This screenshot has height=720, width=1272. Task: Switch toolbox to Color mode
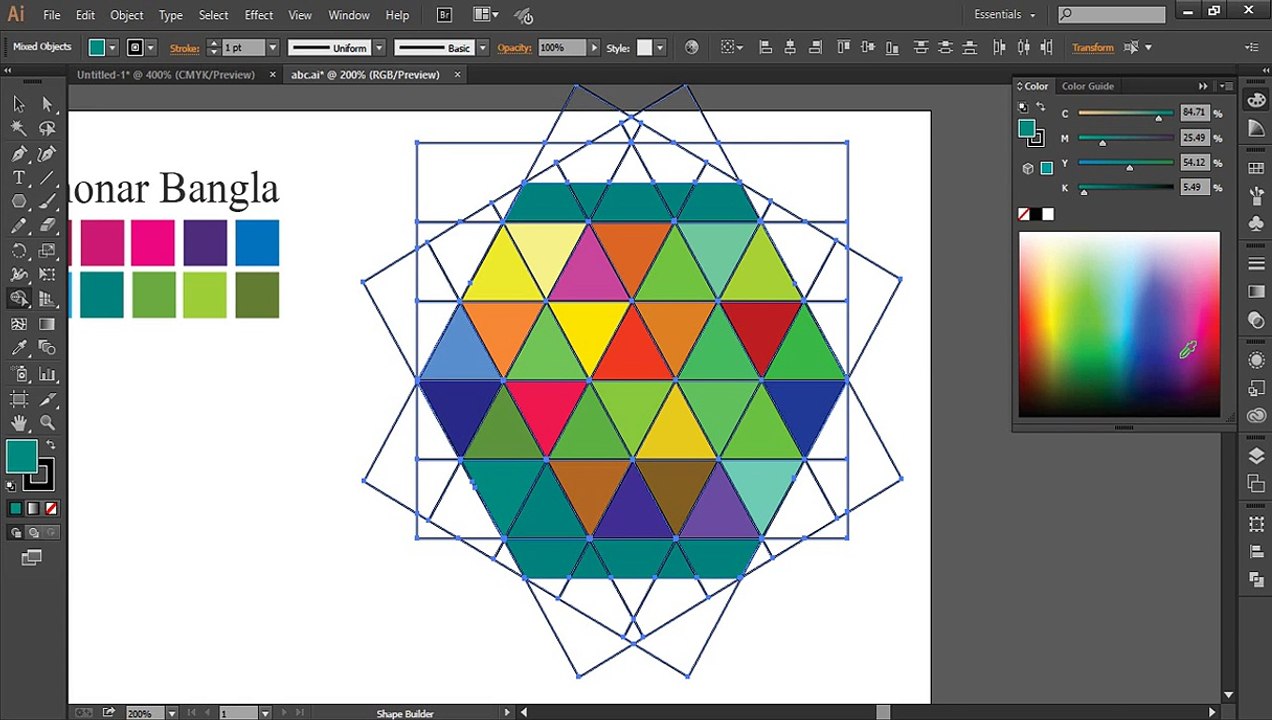tap(15, 508)
